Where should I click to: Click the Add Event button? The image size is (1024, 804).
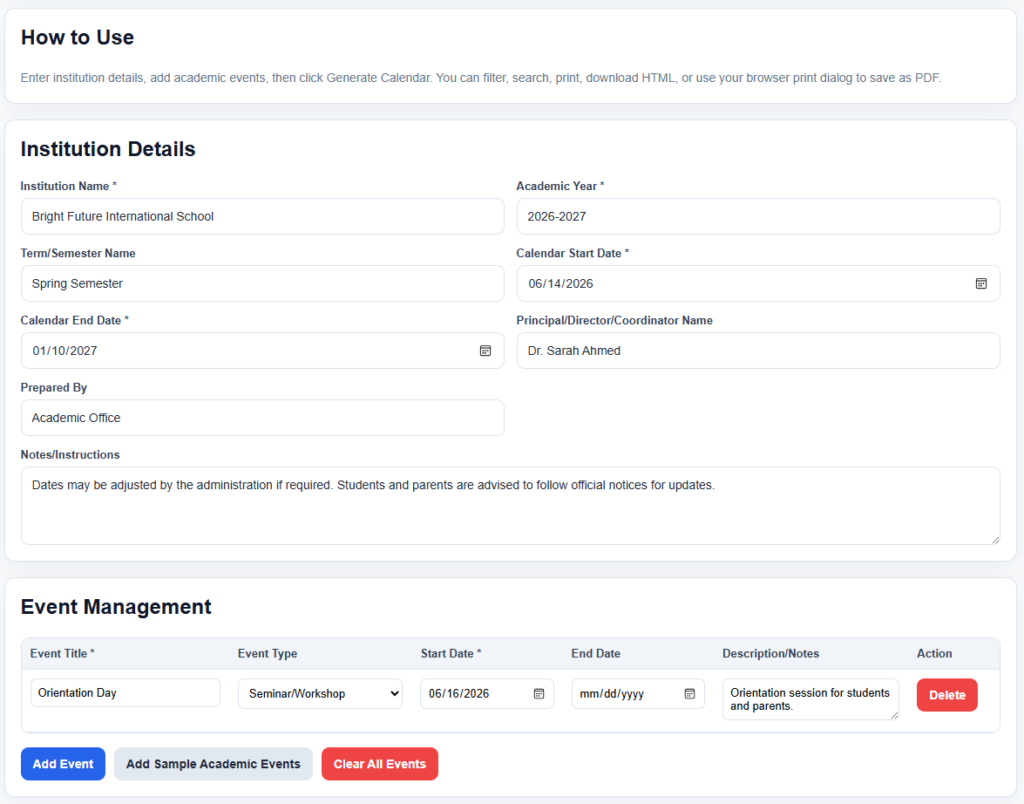(63, 764)
